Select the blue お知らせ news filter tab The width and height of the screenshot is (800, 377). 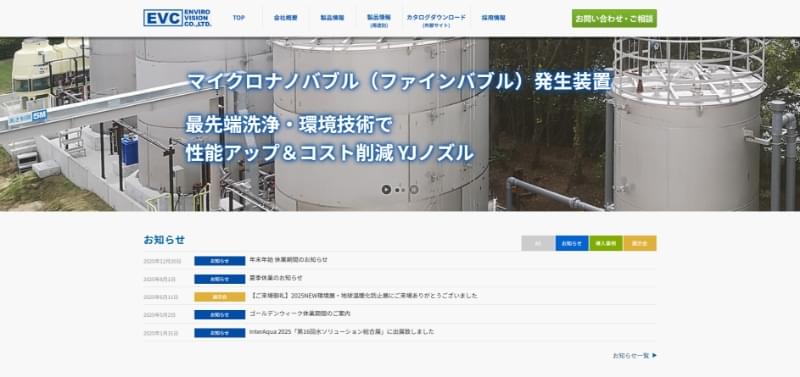click(x=571, y=243)
